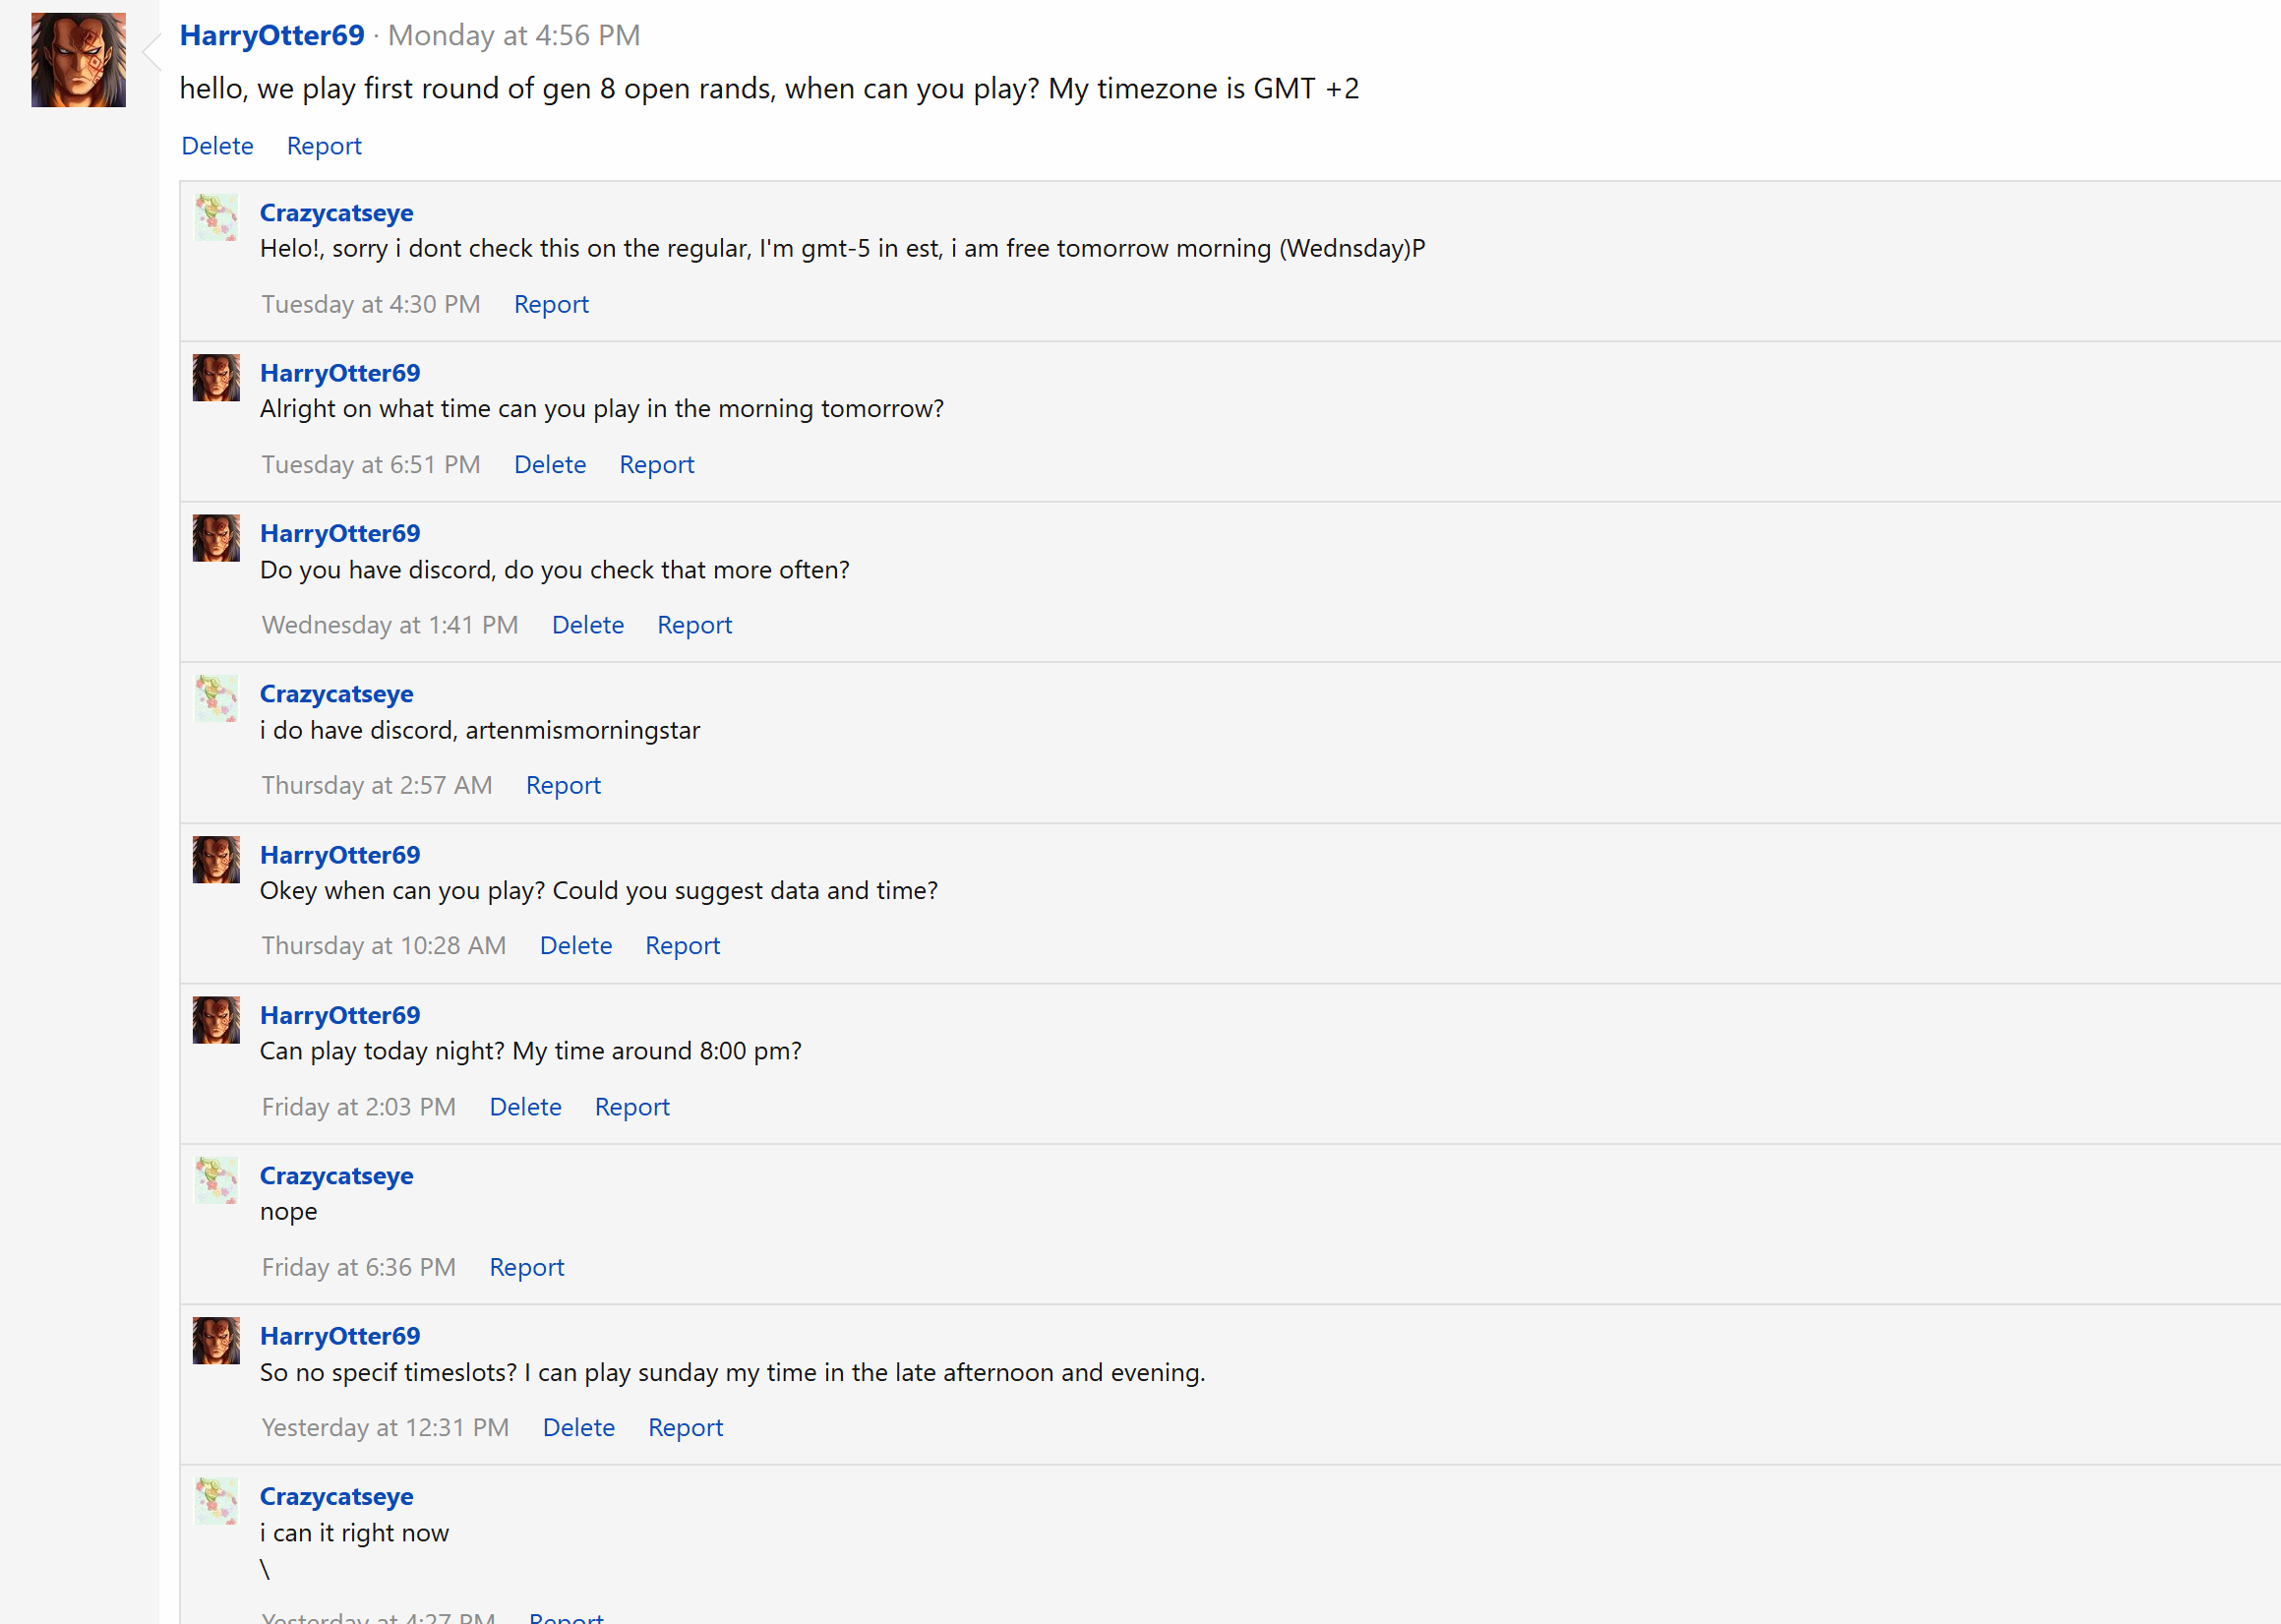The height and width of the screenshot is (1624, 2281).
Task: Open the HarryOtter69 username in the post header
Action: click(272, 35)
